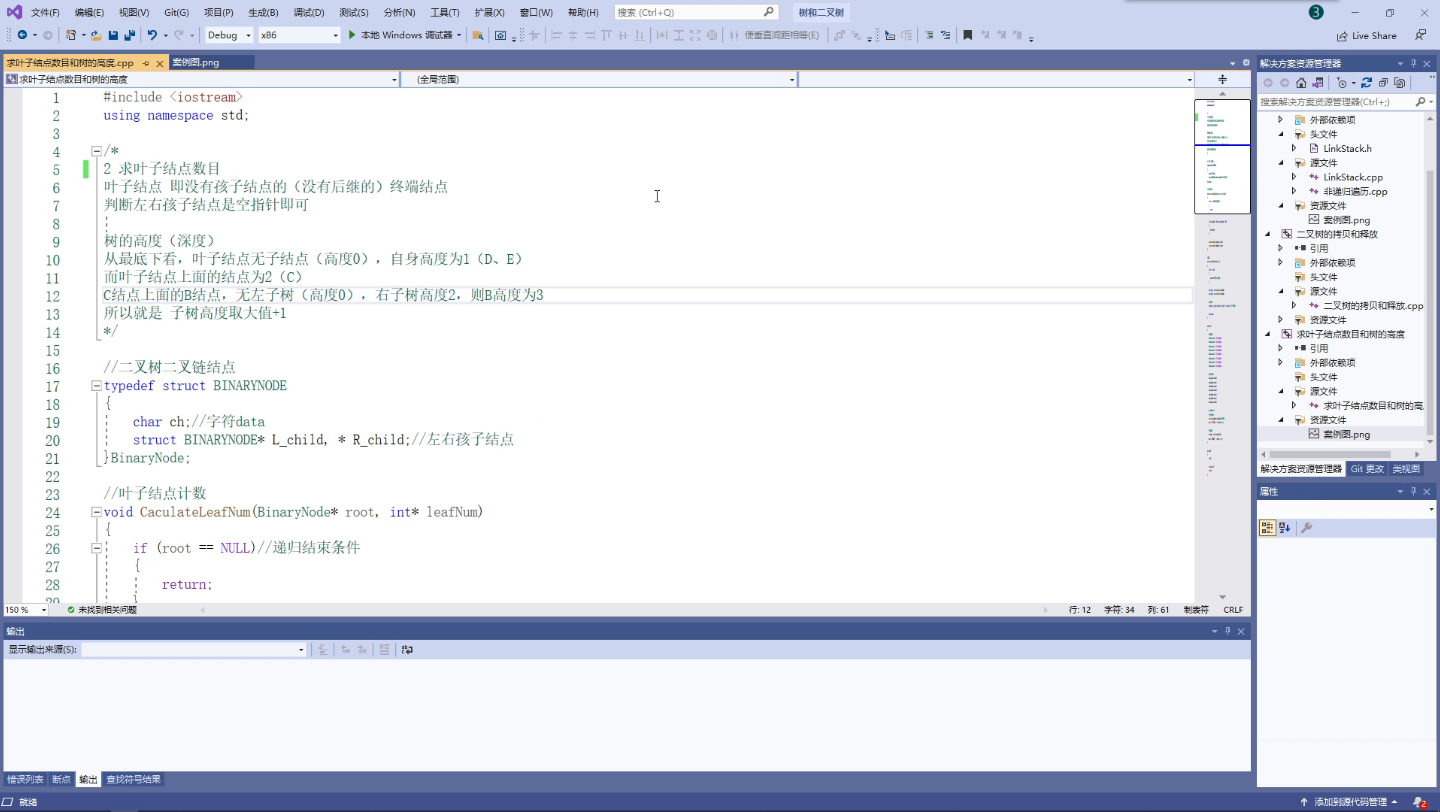Undo the last edit with the undo arrow
The width and height of the screenshot is (1440, 812).
pyautogui.click(x=152, y=35)
